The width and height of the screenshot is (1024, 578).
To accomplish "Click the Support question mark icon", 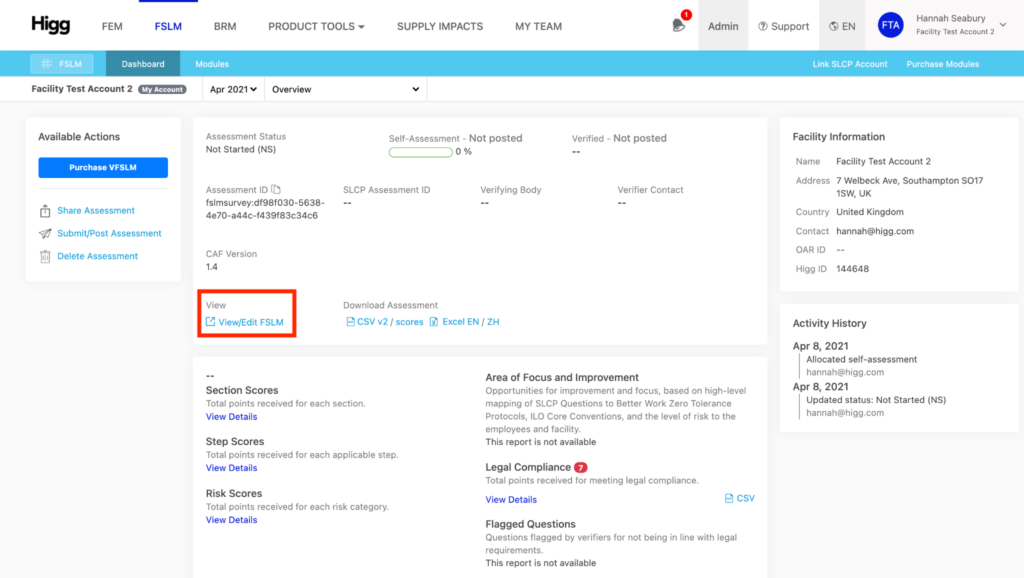I will pos(763,26).
